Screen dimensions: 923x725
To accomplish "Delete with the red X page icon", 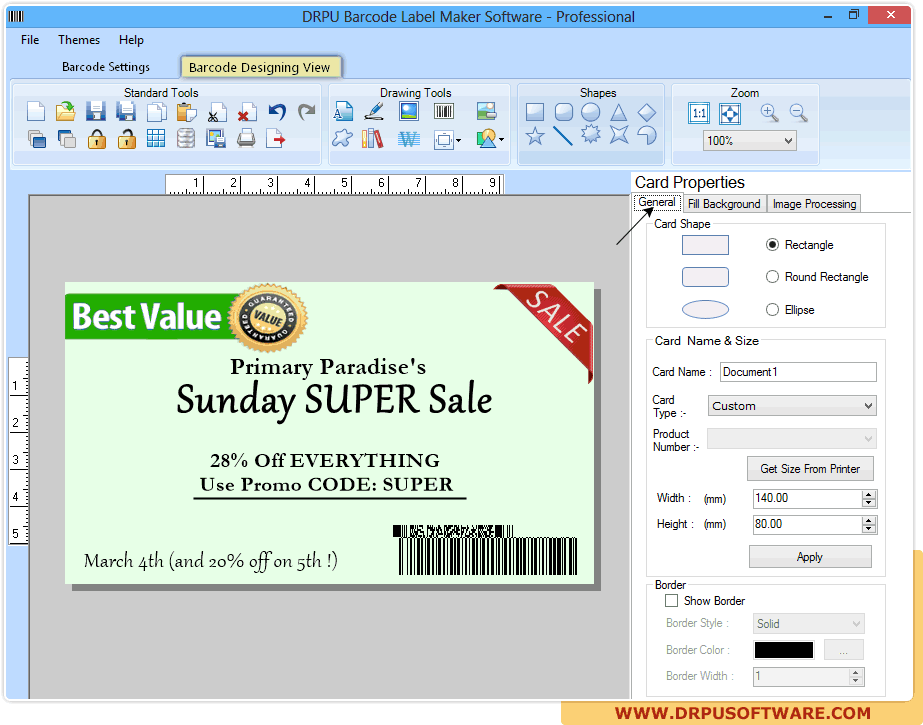I will click(246, 111).
